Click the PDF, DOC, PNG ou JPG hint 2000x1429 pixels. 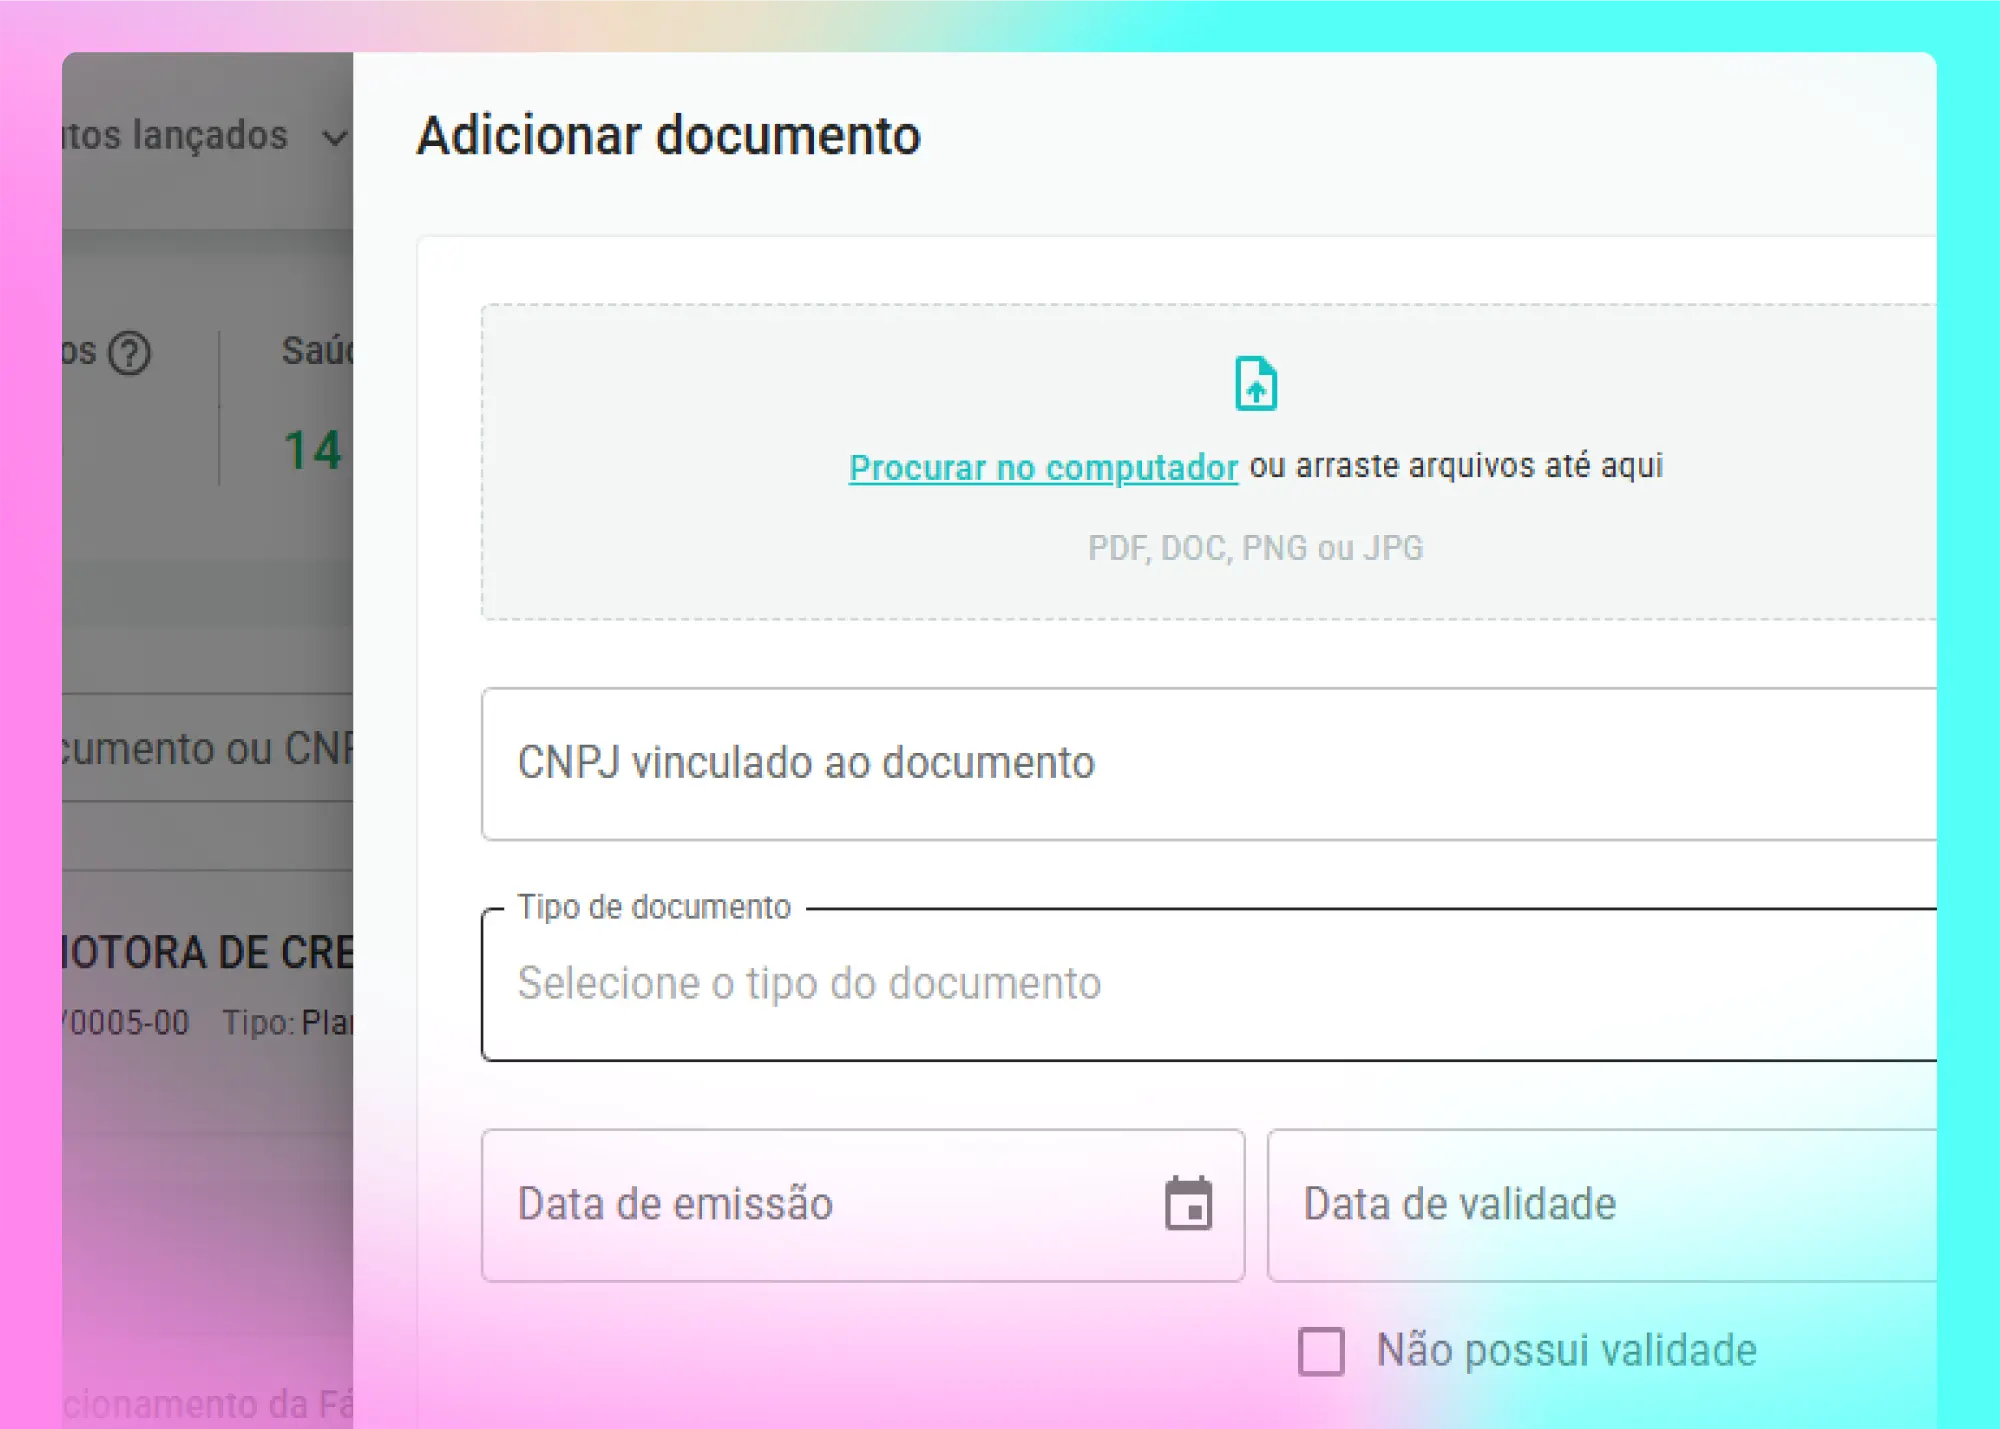point(1255,548)
